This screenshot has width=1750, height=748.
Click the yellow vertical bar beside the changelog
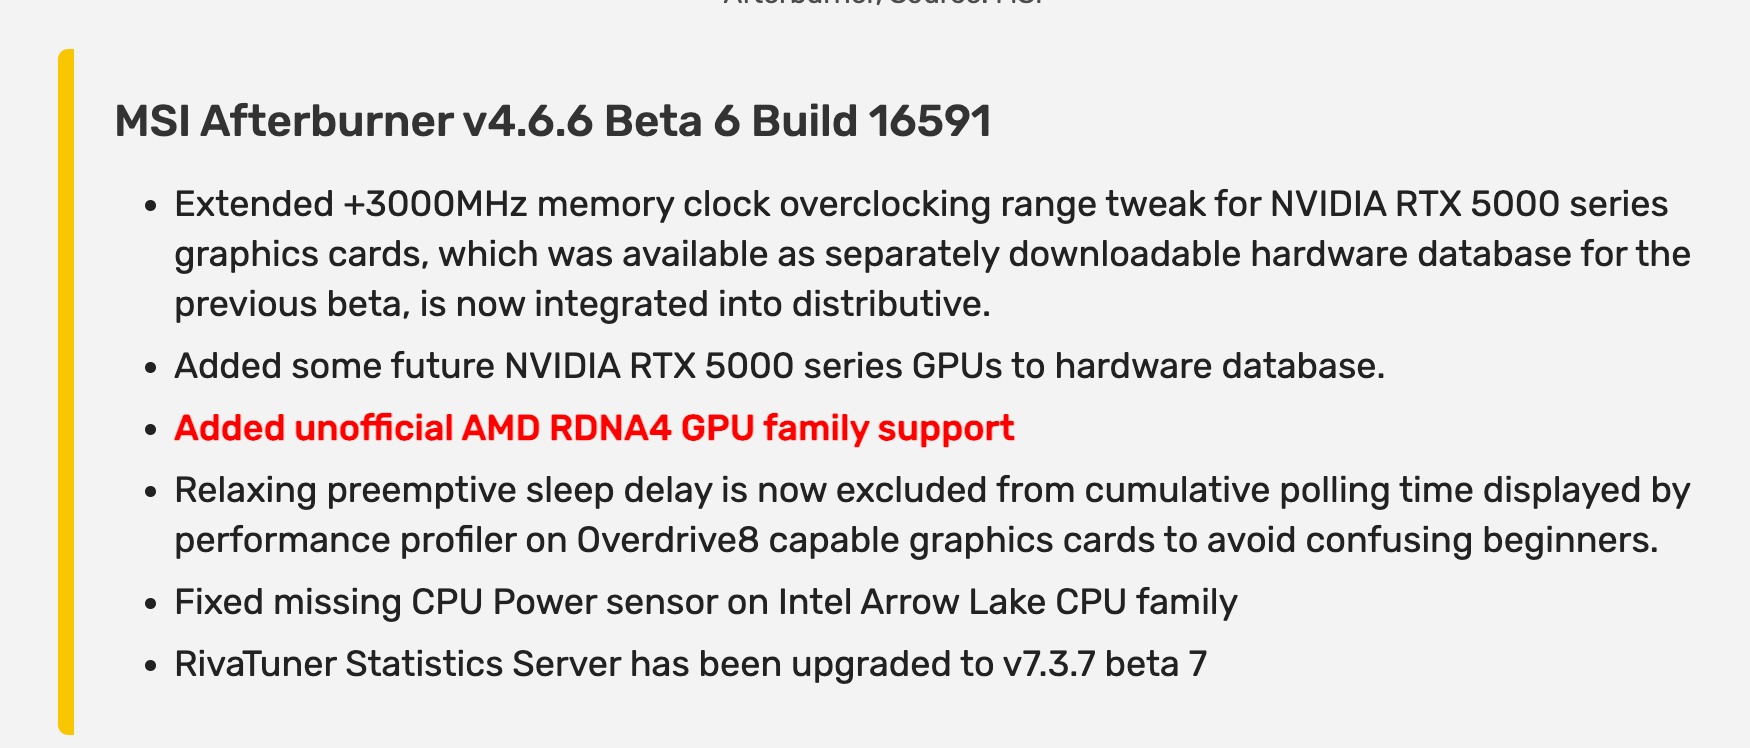tap(66, 391)
